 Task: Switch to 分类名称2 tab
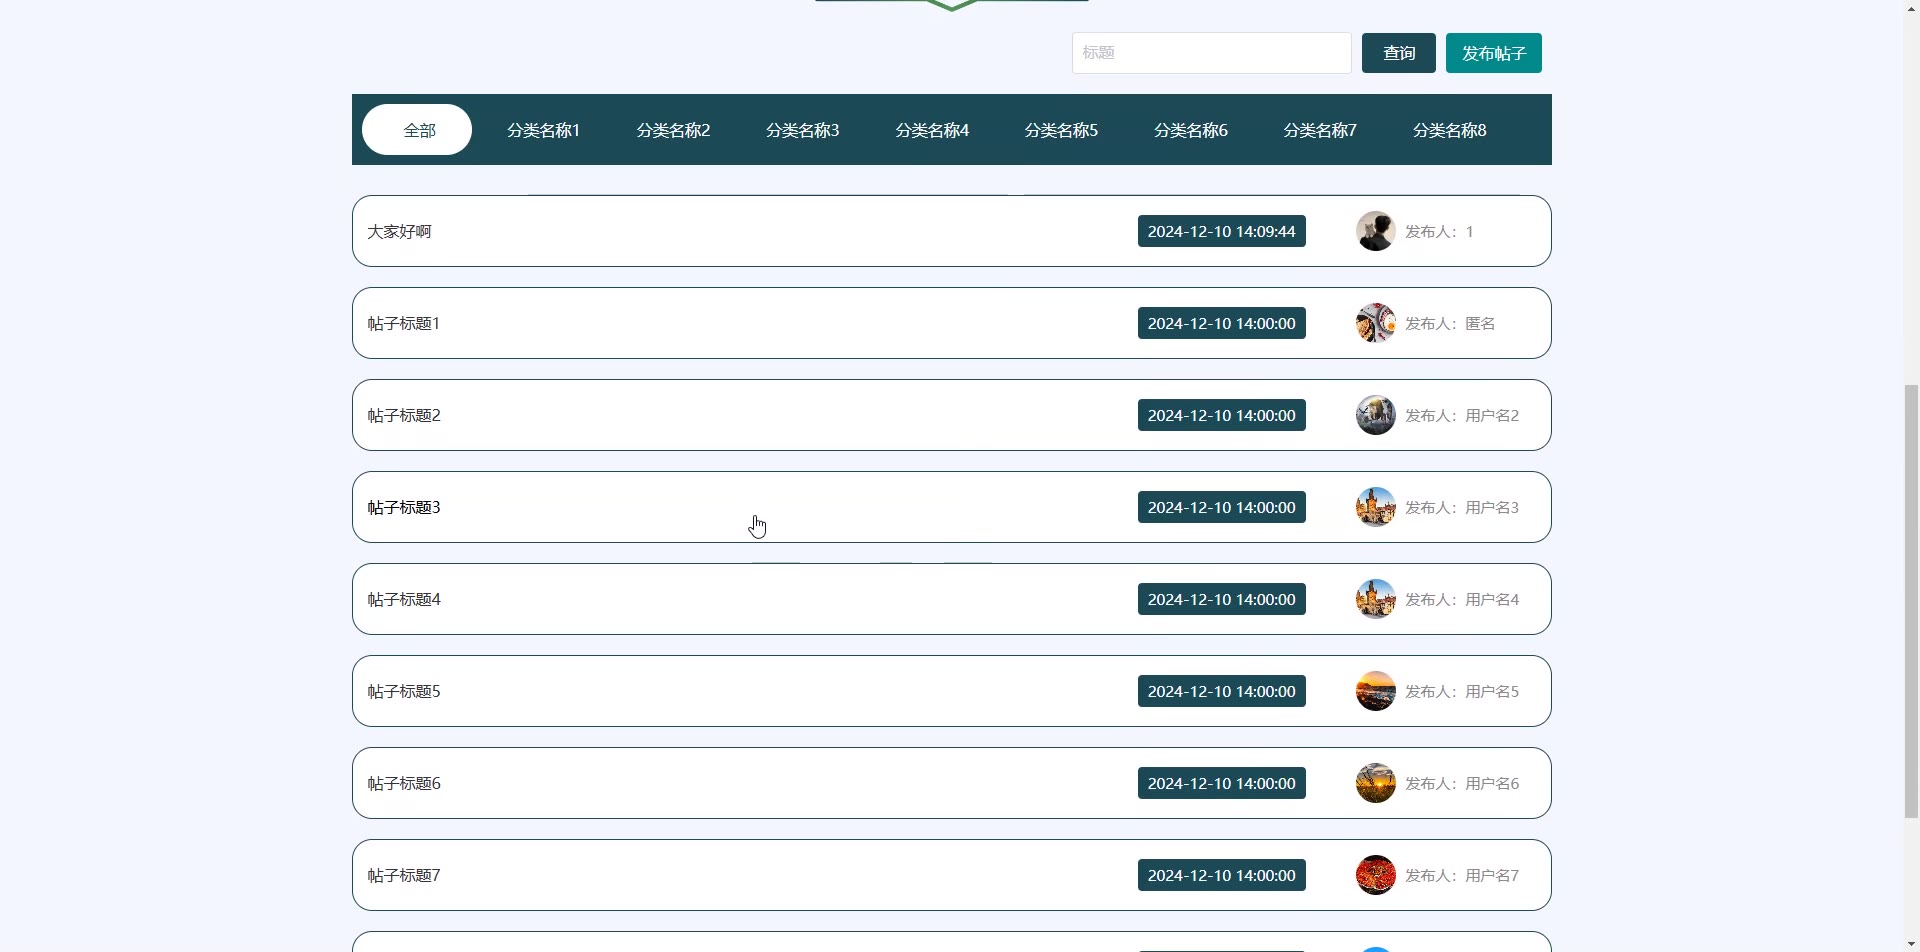click(x=673, y=130)
